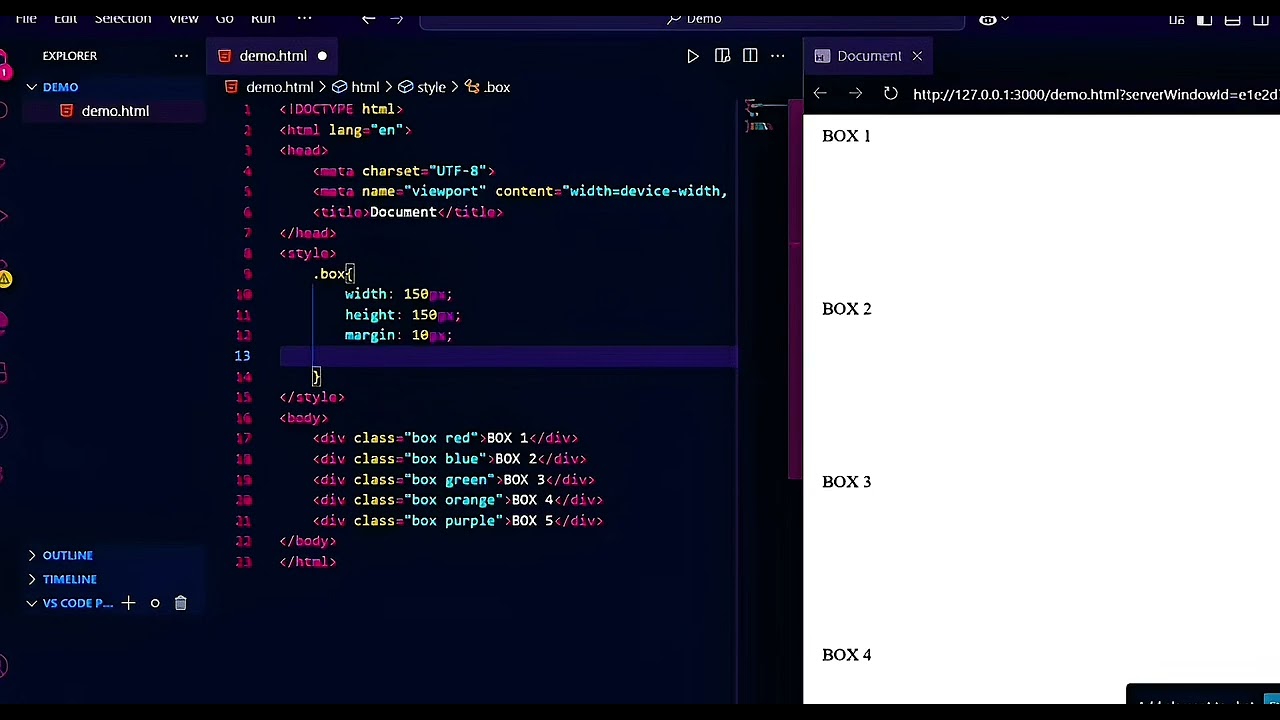1280x720 pixels.
Task: Open Copilot dropdown arrow in title bar
Action: pos(1005,19)
